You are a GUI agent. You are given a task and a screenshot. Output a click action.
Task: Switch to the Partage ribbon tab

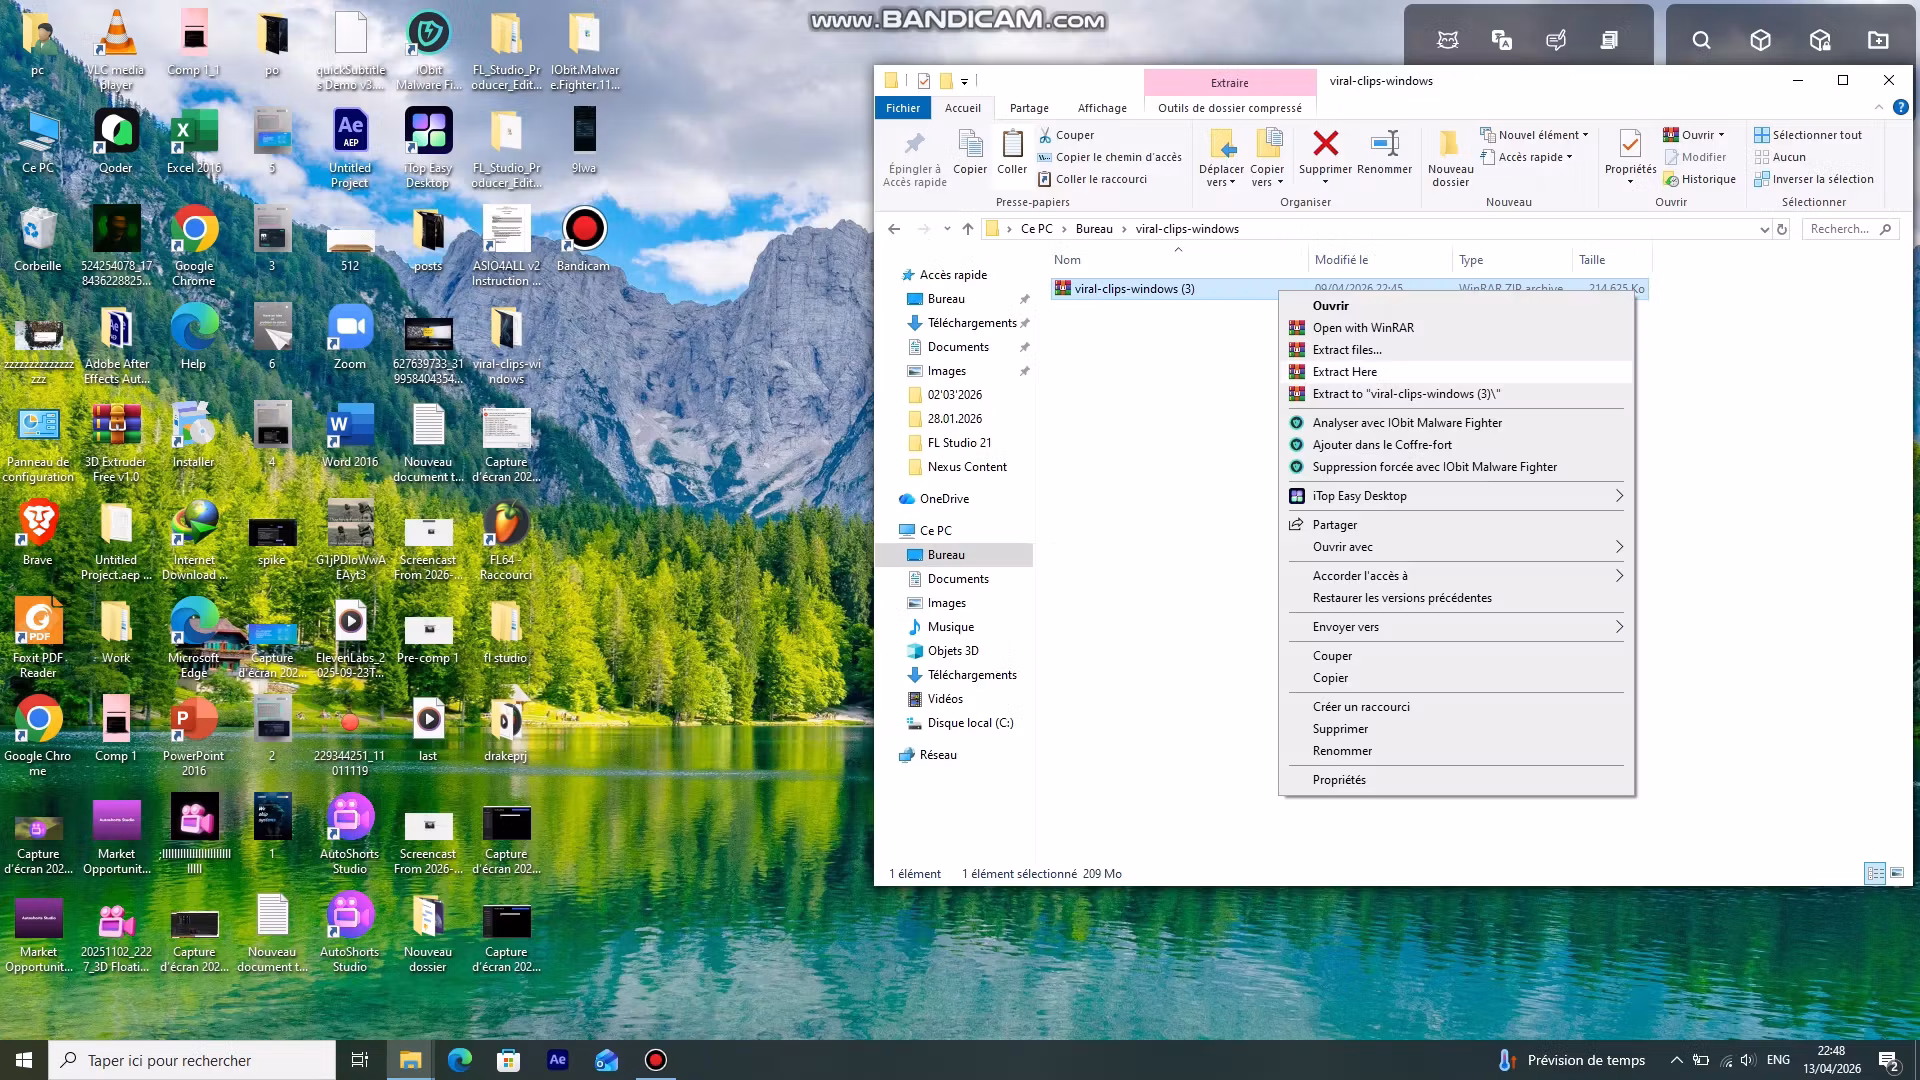[1029, 108]
